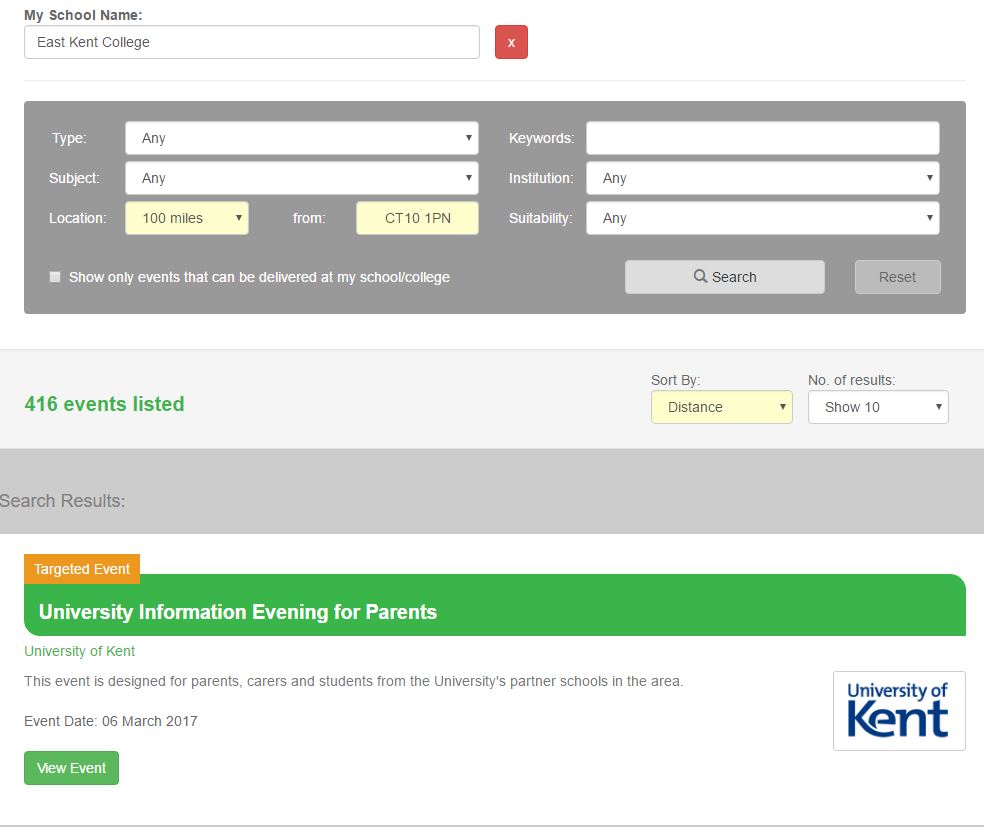Expand the Suitability dropdown
The width and height of the screenshot is (984, 827).
tap(762, 218)
